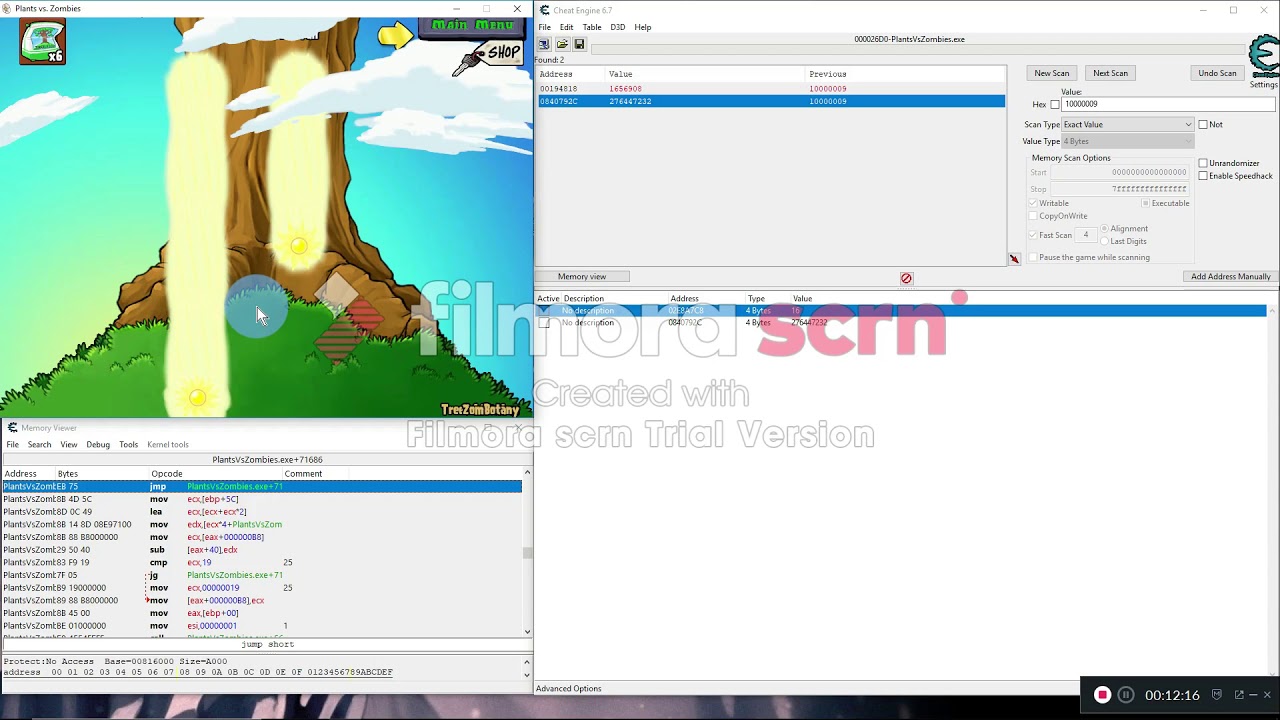Image resolution: width=1280 pixels, height=720 pixels.
Task: Click the seed packet x6 icon in game
Action: click(x=42, y=42)
